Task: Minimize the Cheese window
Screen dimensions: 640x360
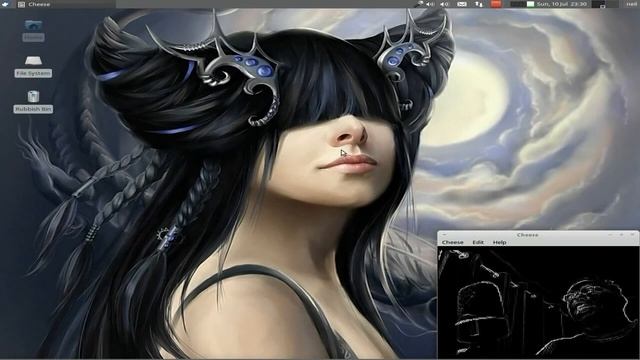Action: point(610,235)
